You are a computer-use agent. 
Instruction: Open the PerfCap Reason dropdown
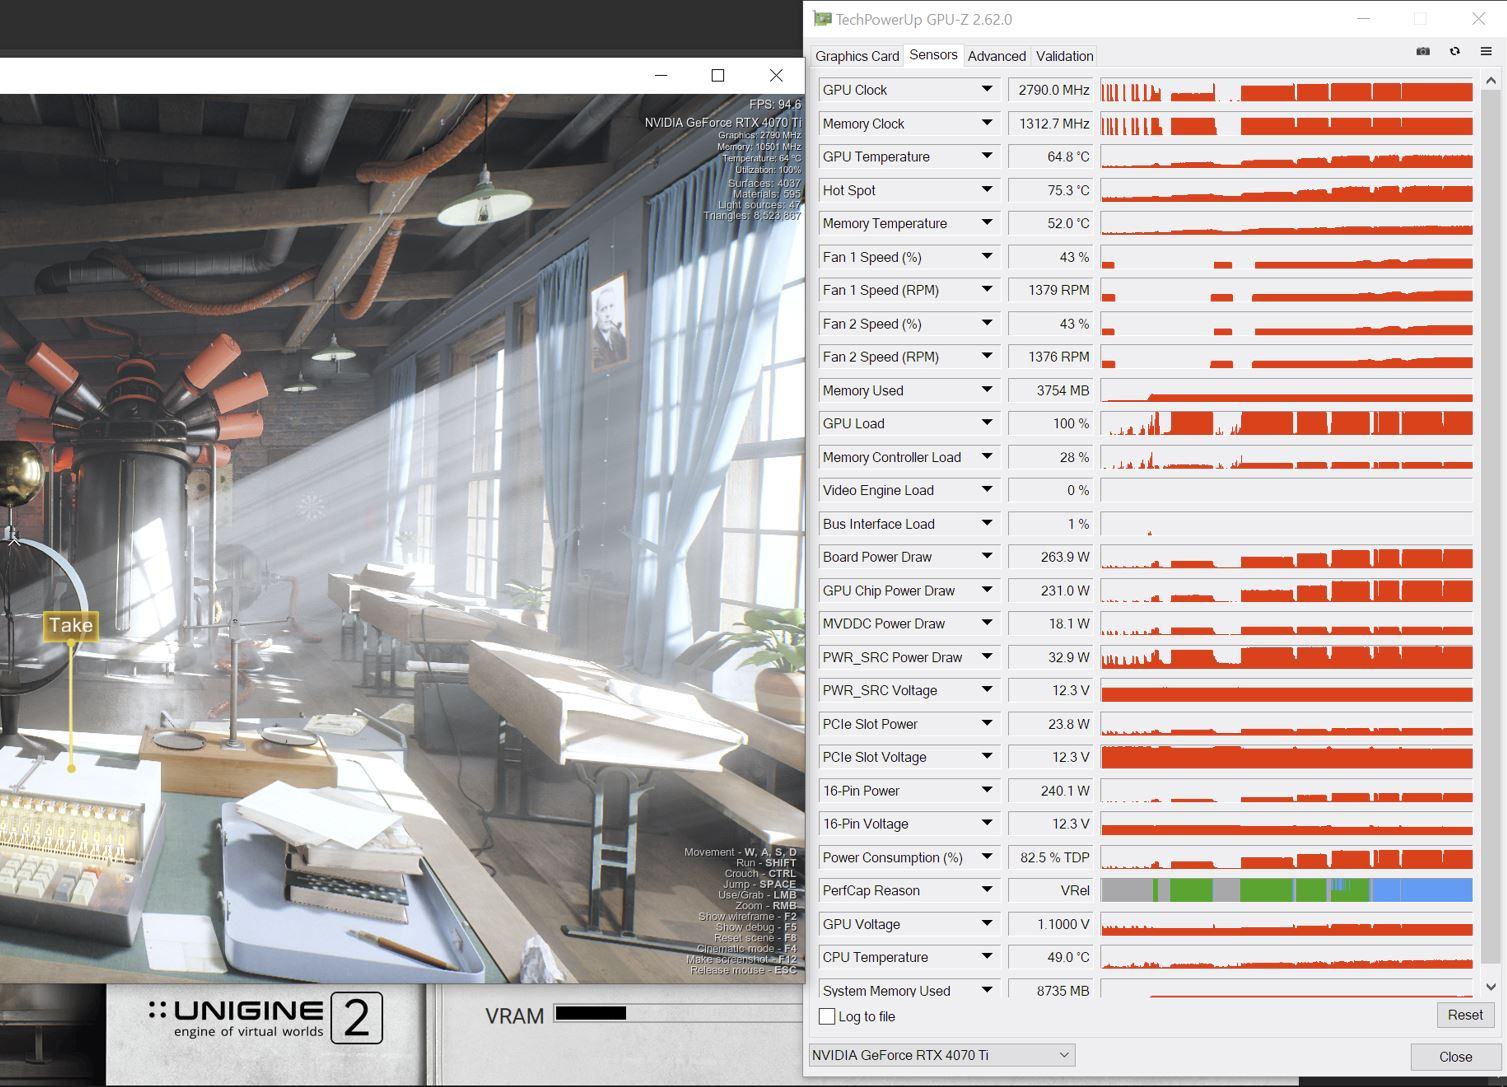coord(987,890)
